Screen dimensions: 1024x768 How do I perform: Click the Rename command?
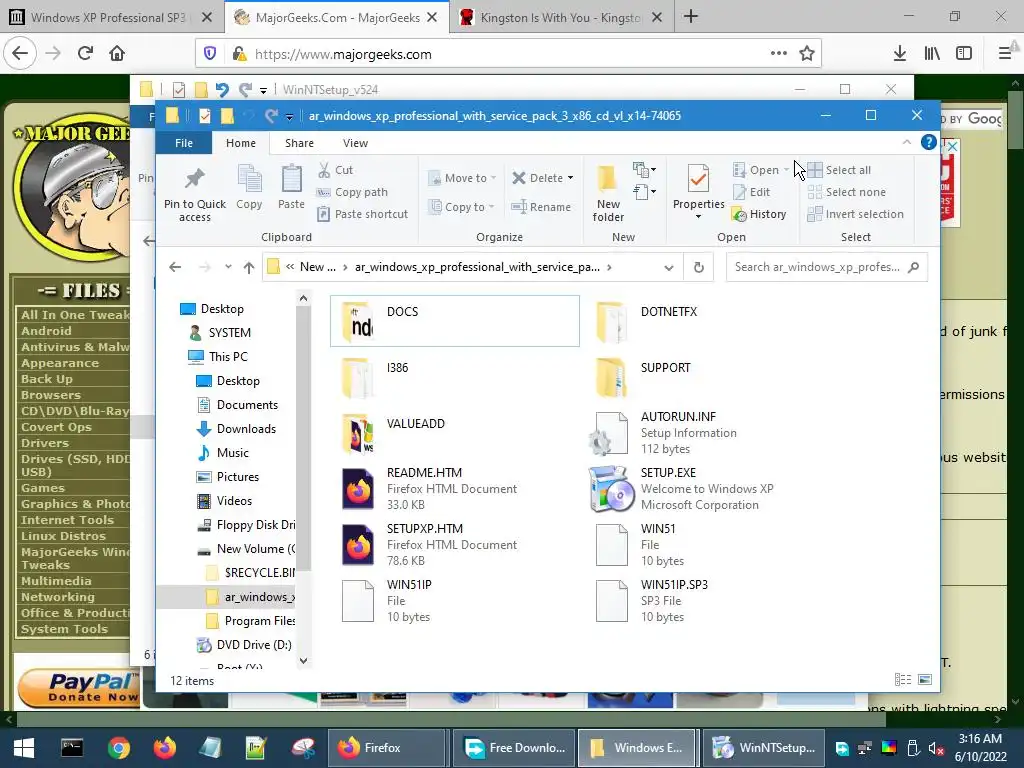pyautogui.click(x=541, y=207)
